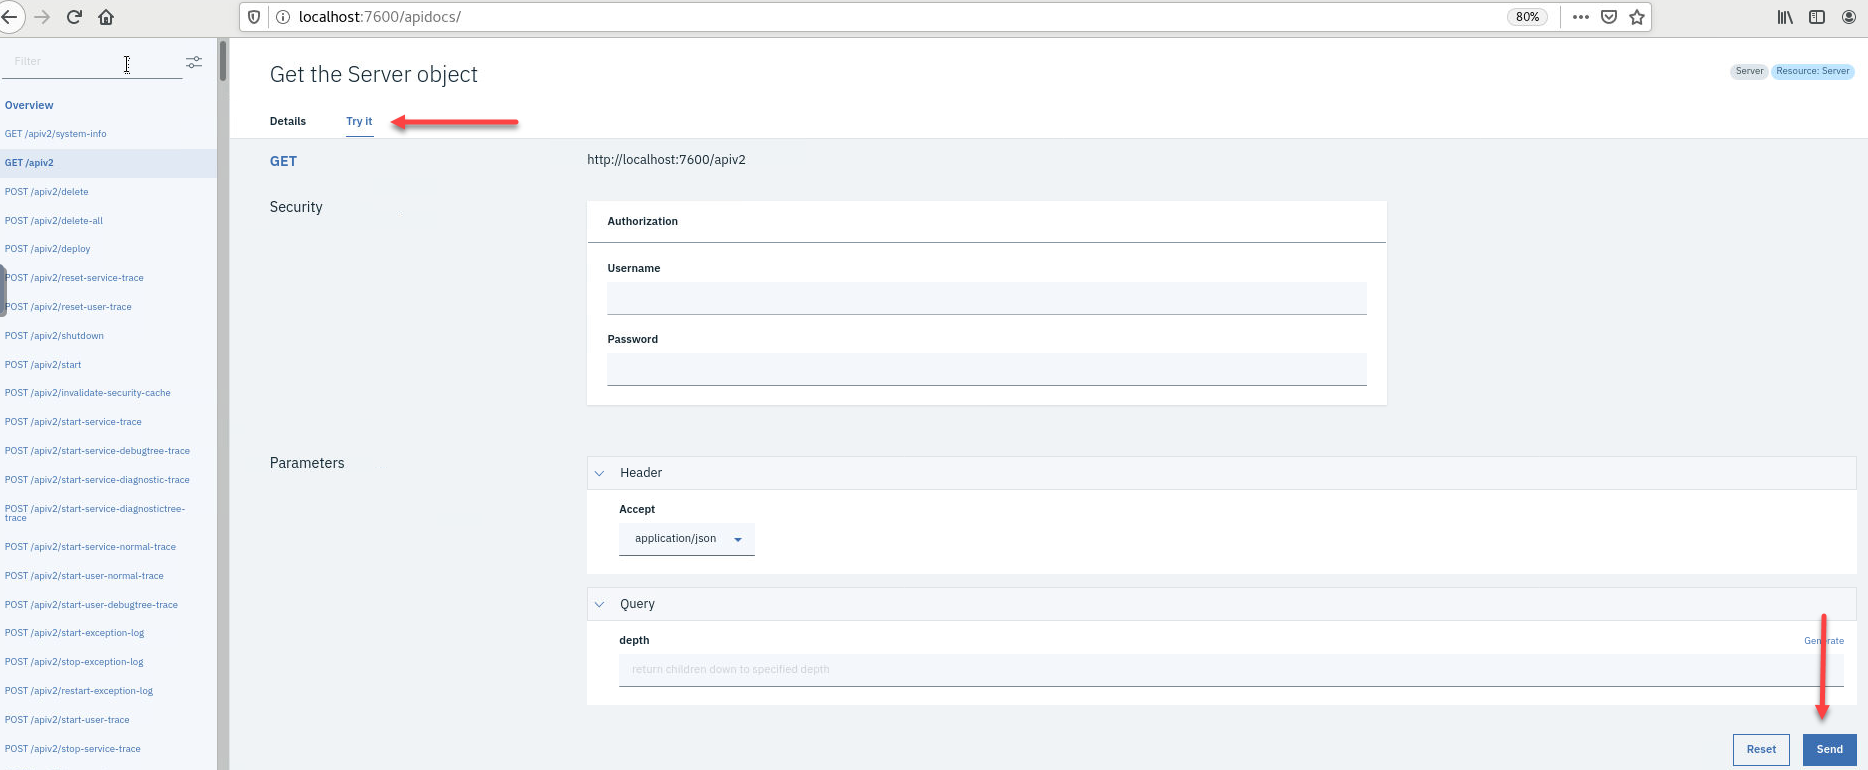Open the page actions ellipsis menu
Image resolution: width=1868 pixels, height=770 pixels.
coord(1581,17)
